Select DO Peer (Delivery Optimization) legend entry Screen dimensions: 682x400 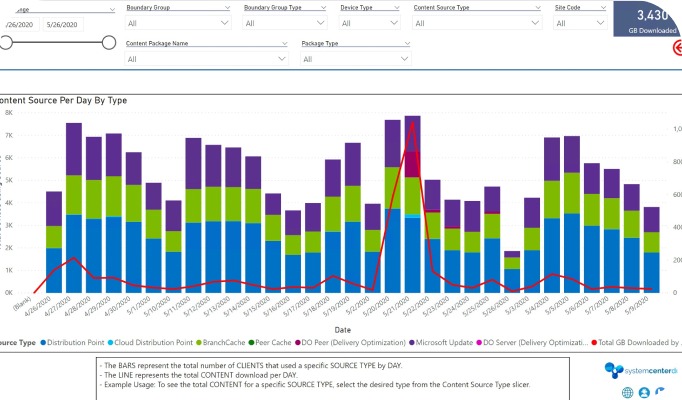pyautogui.click(x=350, y=343)
